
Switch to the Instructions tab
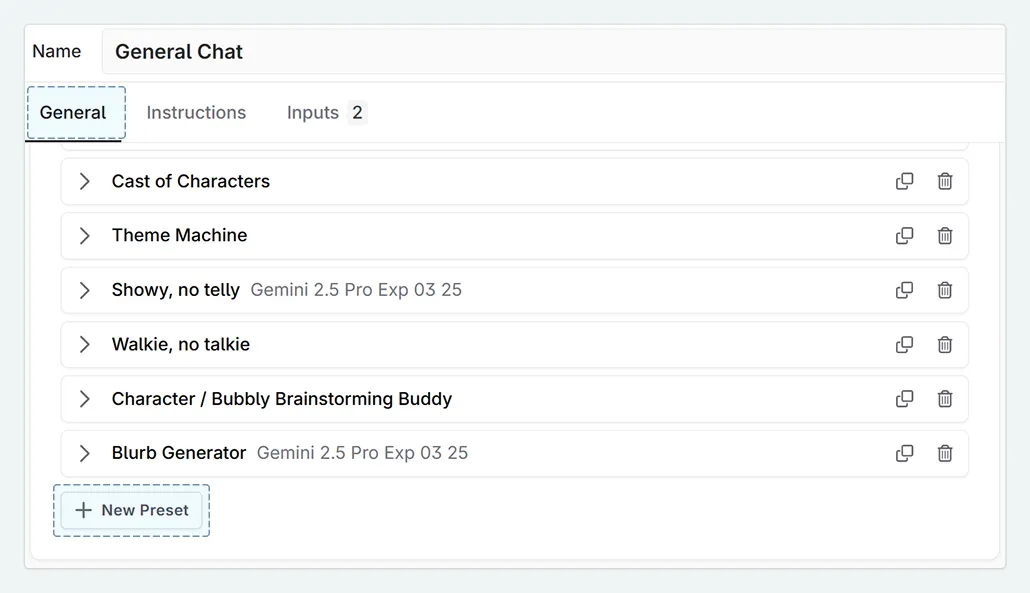[x=196, y=113]
